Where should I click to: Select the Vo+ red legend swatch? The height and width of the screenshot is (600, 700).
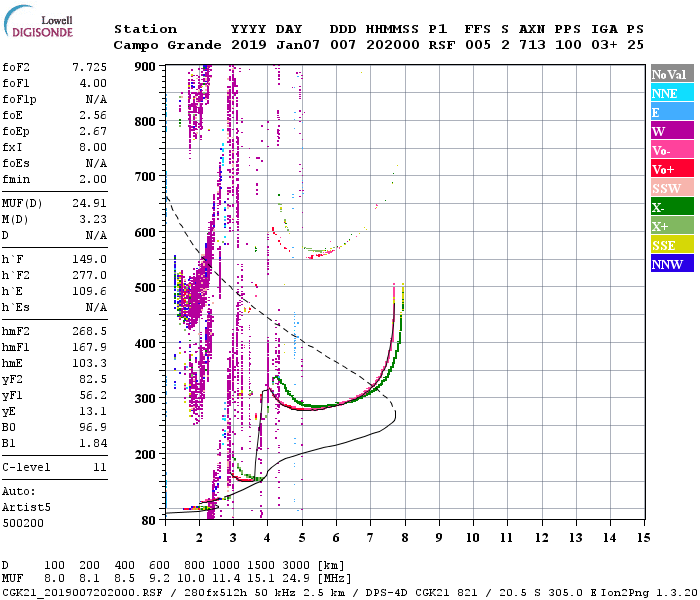click(x=672, y=169)
